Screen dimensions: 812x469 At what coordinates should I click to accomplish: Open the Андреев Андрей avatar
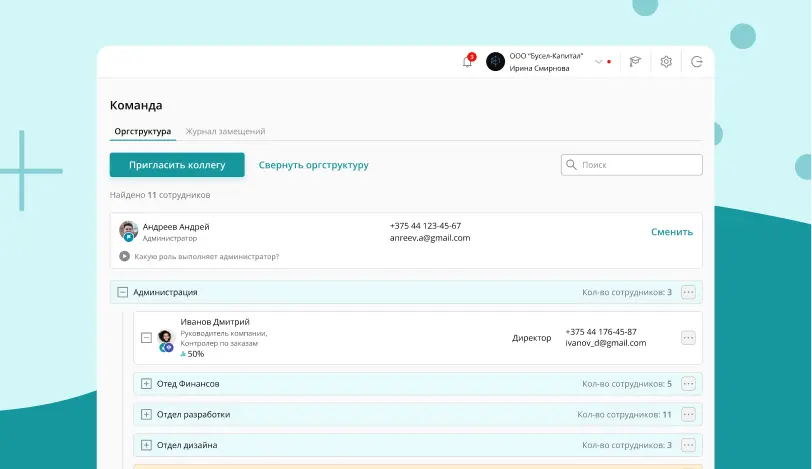tap(128, 231)
